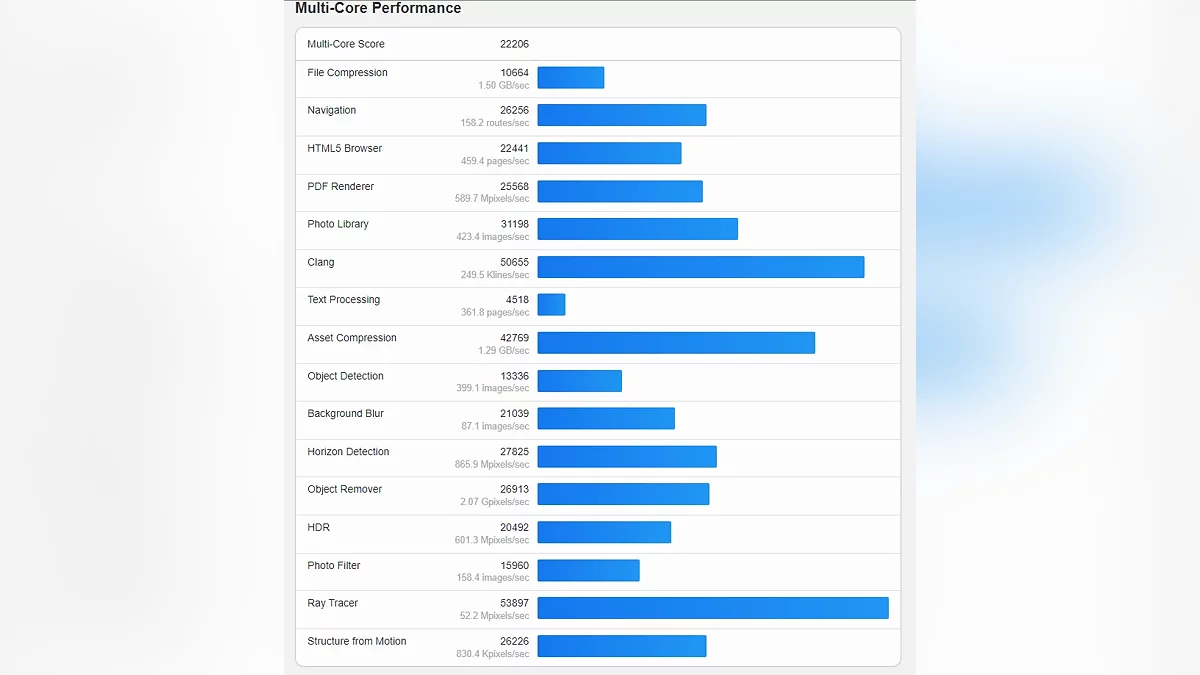Image resolution: width=1200 pixels, height=675 pixels.
Task: Click the Background Blur label
Action: tap(345, 414)
